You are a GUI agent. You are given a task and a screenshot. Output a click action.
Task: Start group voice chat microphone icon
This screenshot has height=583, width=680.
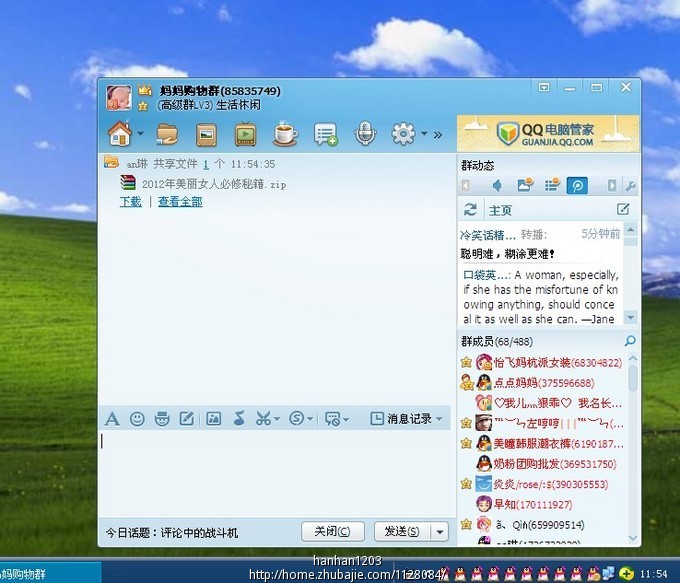365,134
